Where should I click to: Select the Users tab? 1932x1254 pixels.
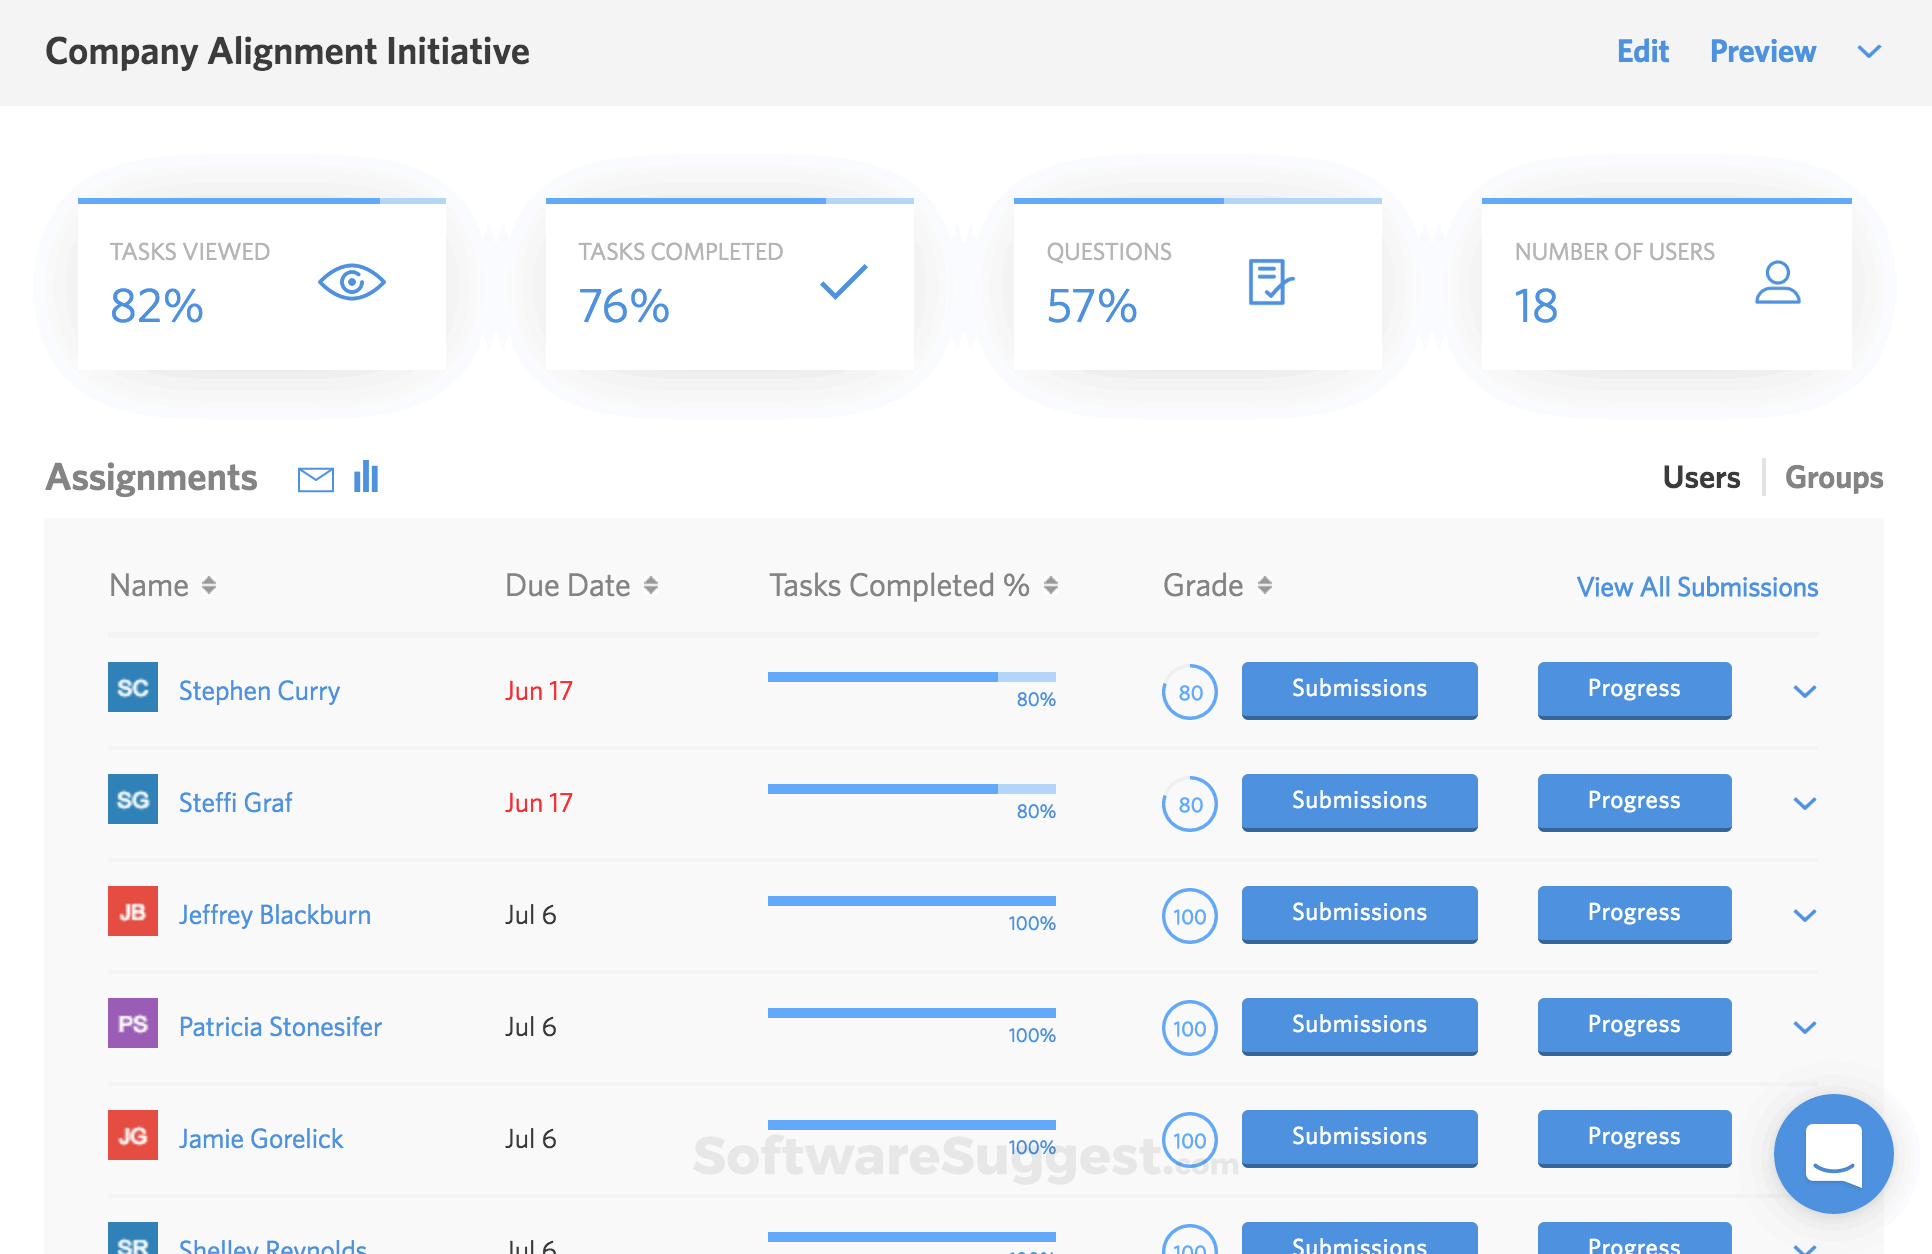click(x=1700, y=478)
